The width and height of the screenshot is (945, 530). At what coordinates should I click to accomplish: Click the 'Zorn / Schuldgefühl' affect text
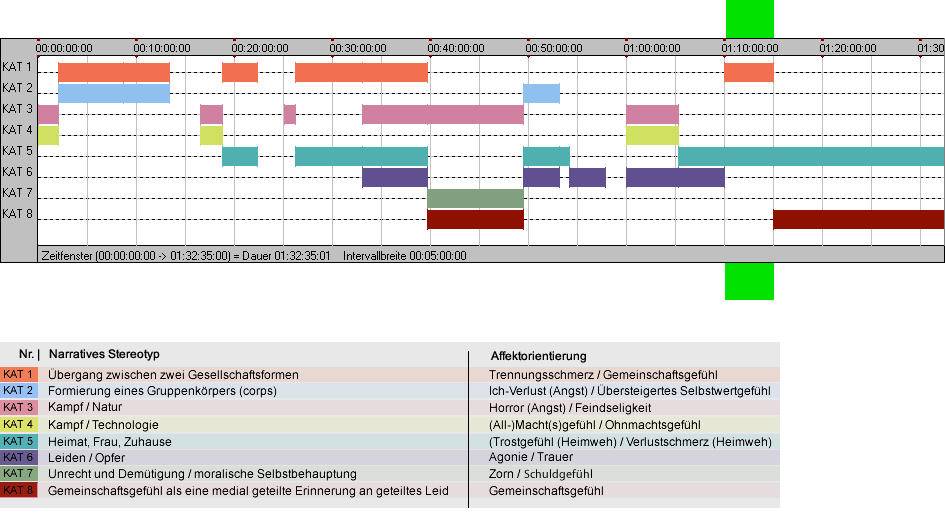click(541, 474)
